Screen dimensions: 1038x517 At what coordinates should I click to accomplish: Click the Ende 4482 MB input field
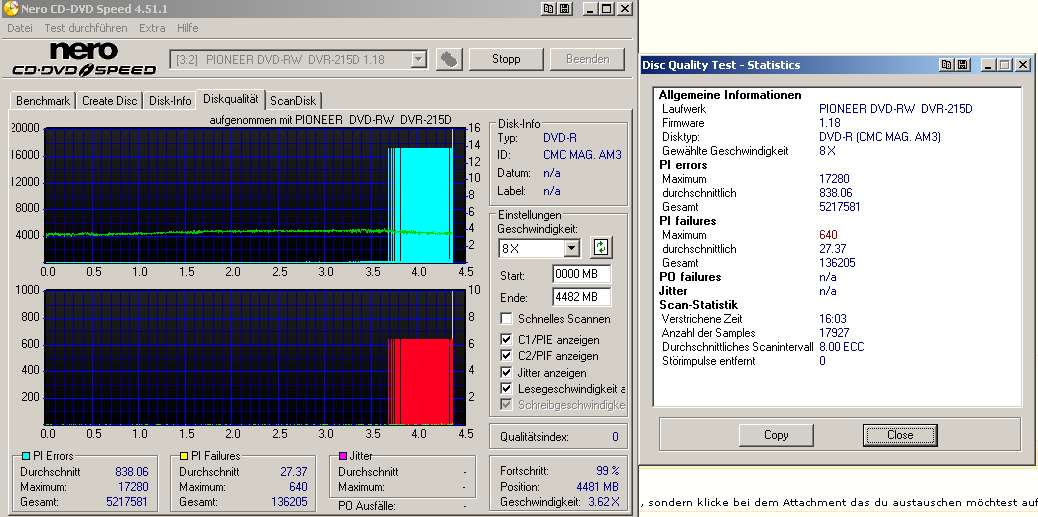click(580, 297)
